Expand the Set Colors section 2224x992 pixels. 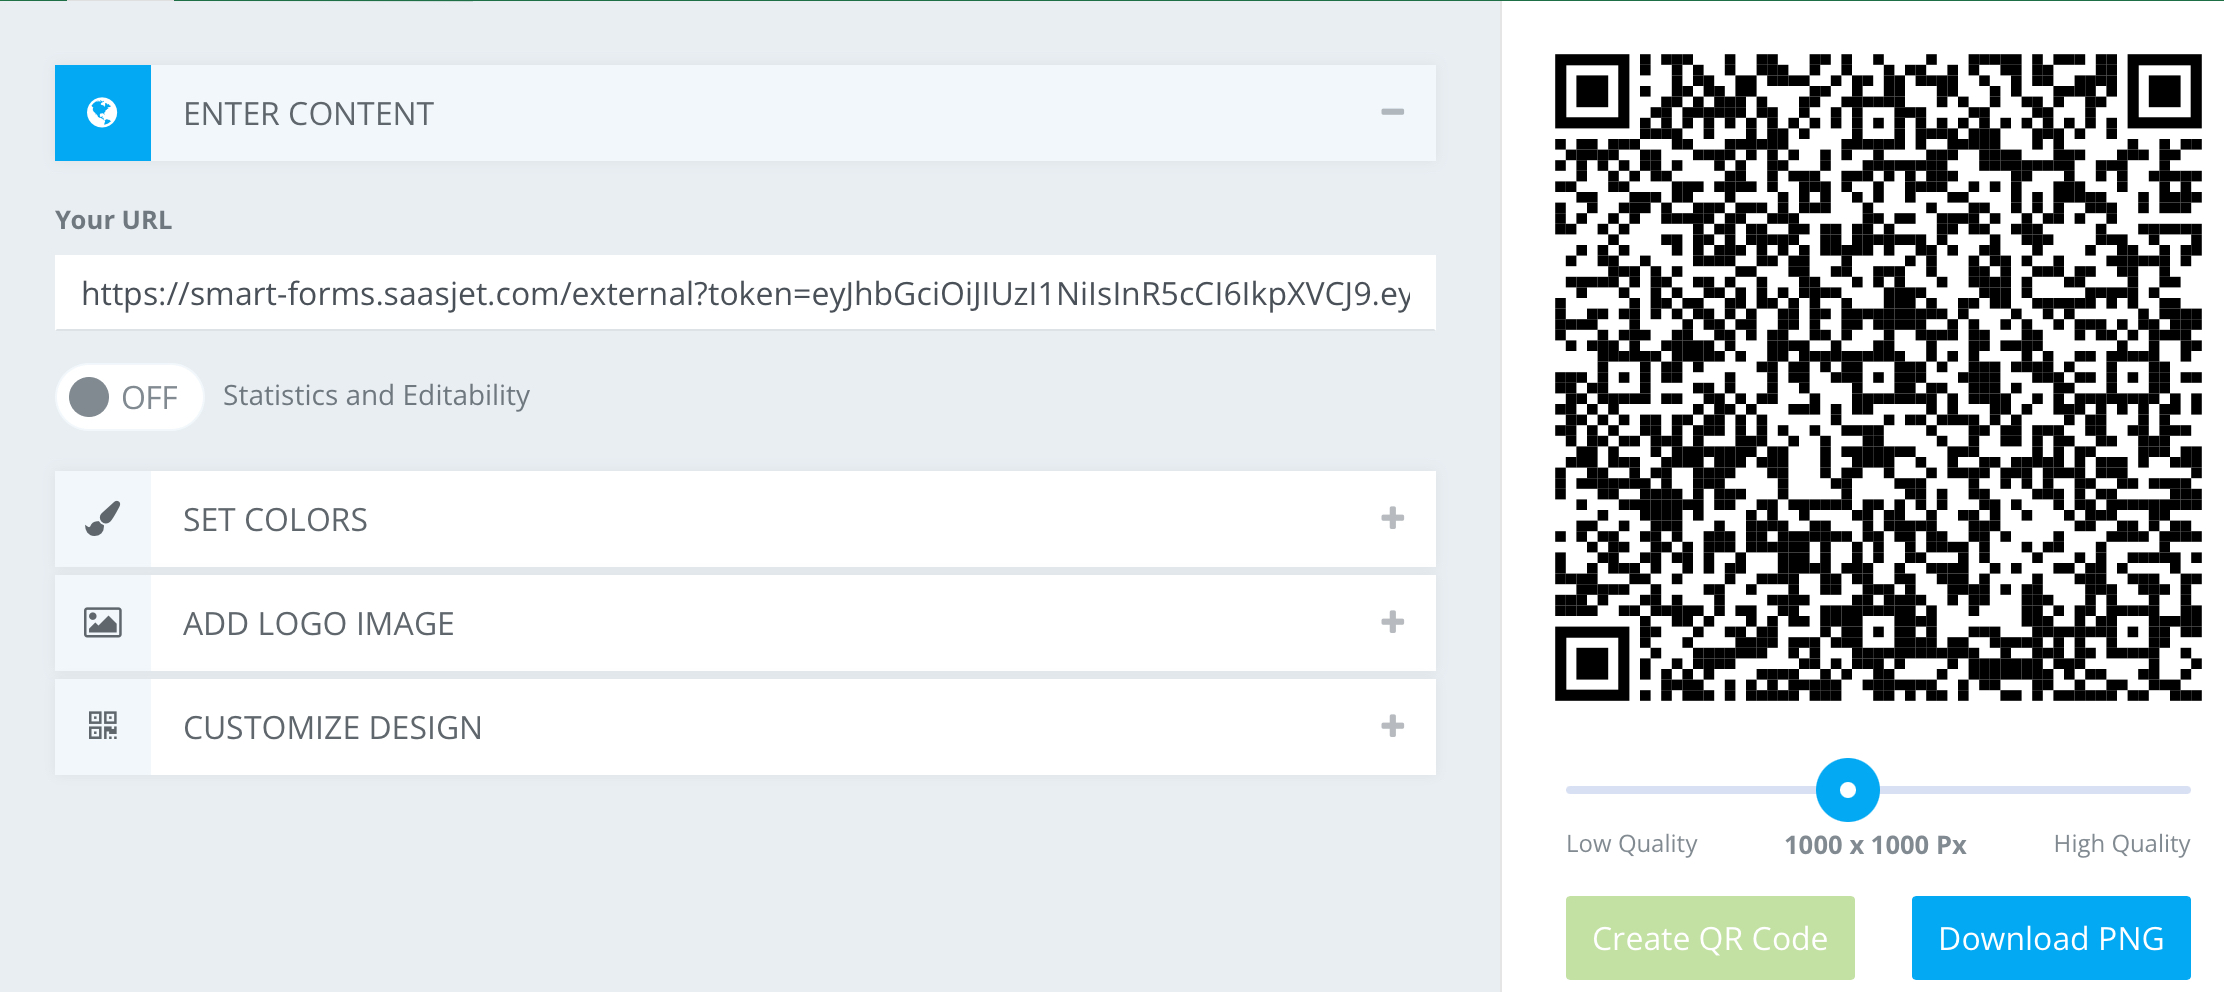(1391, 518)
